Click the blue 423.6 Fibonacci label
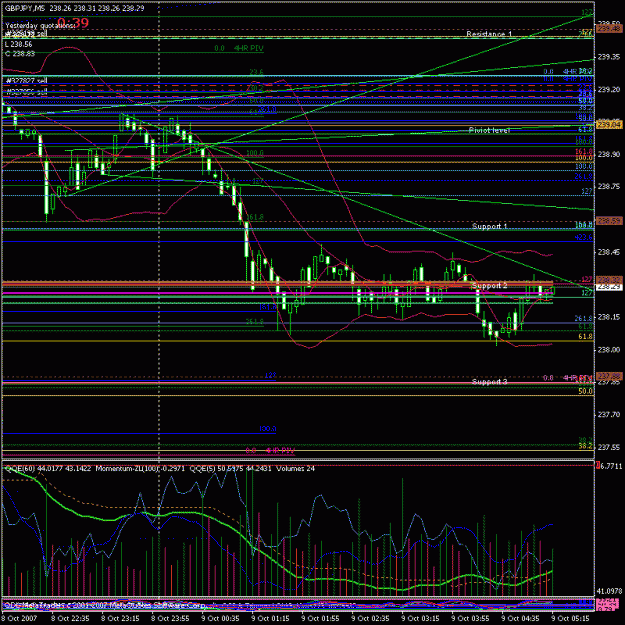625x625 pixels. click(x=583, y=237)
